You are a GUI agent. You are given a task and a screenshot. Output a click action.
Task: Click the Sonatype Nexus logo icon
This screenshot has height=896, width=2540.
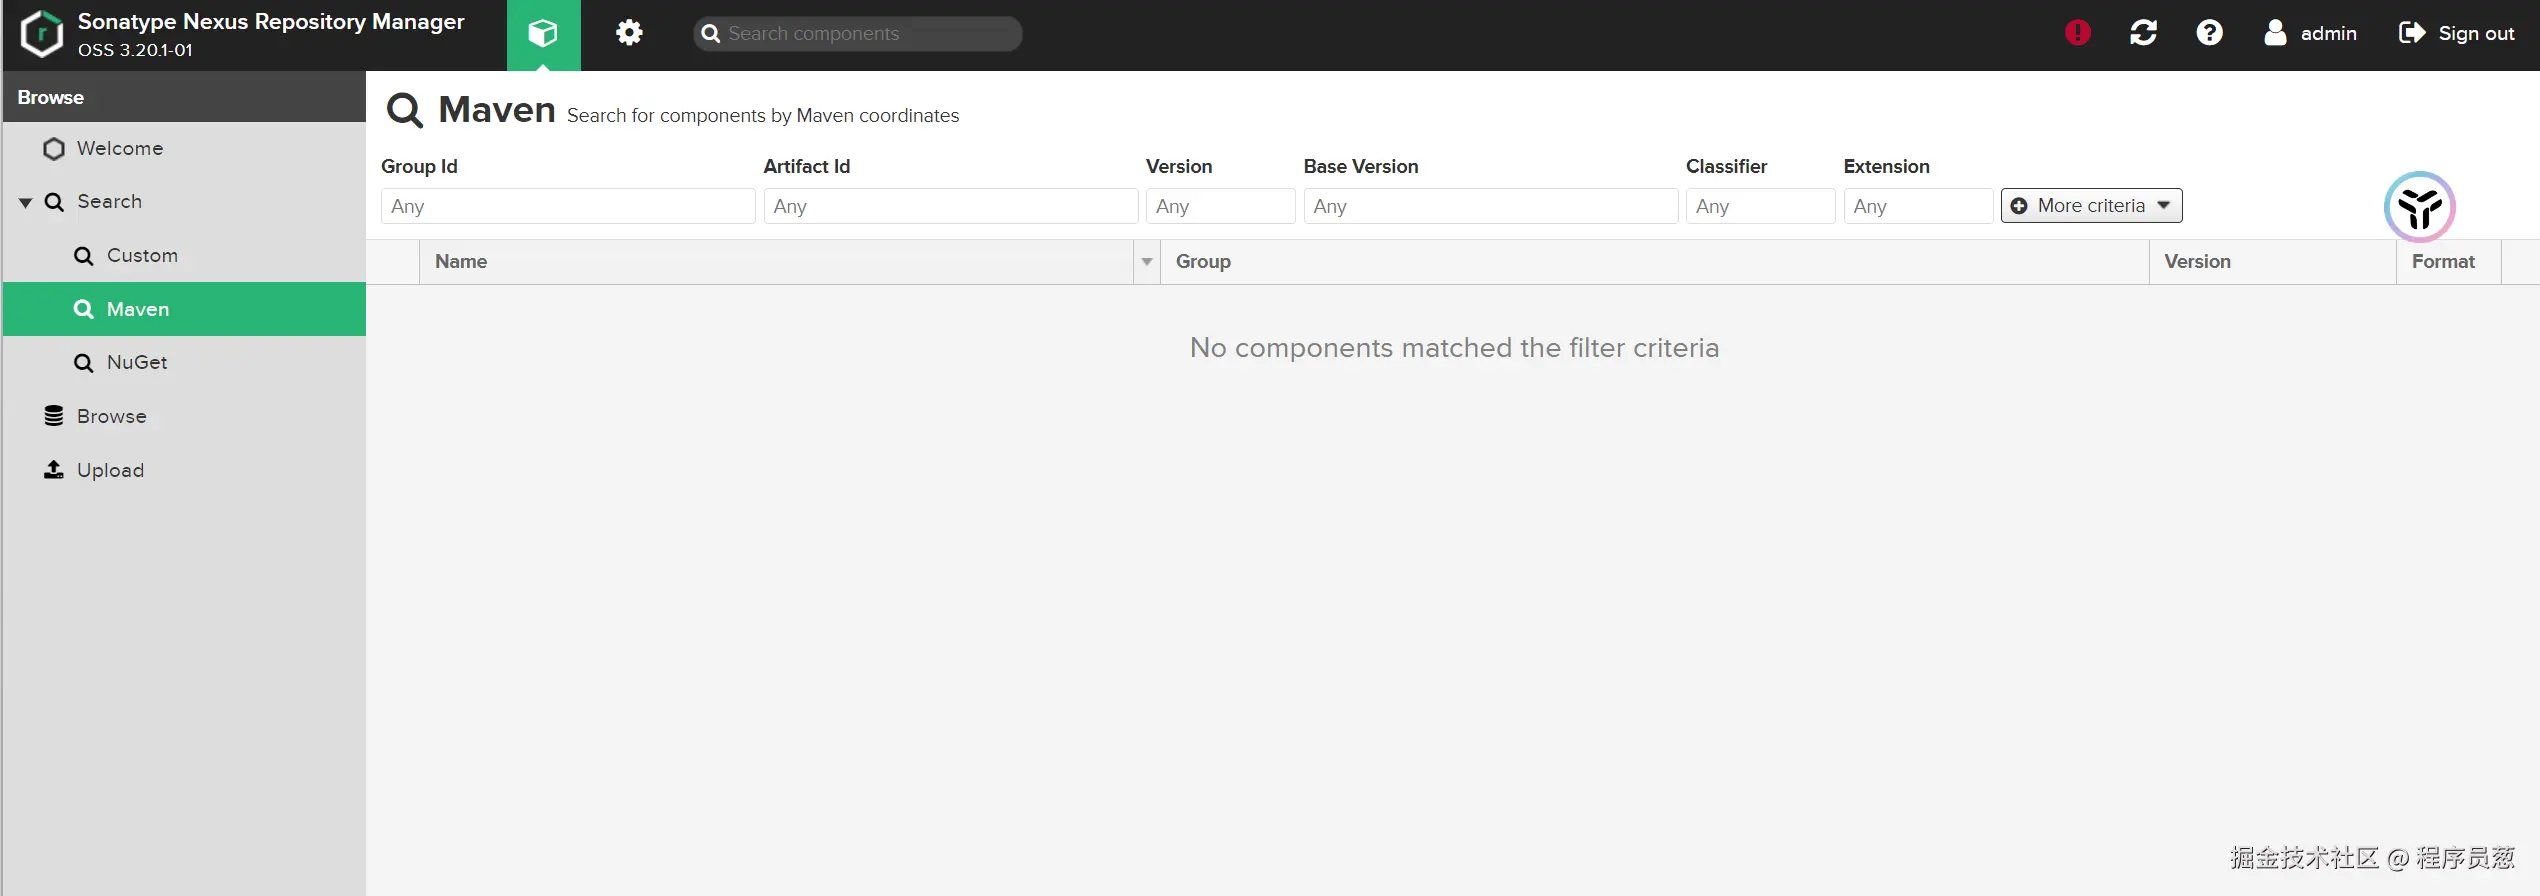42,34
